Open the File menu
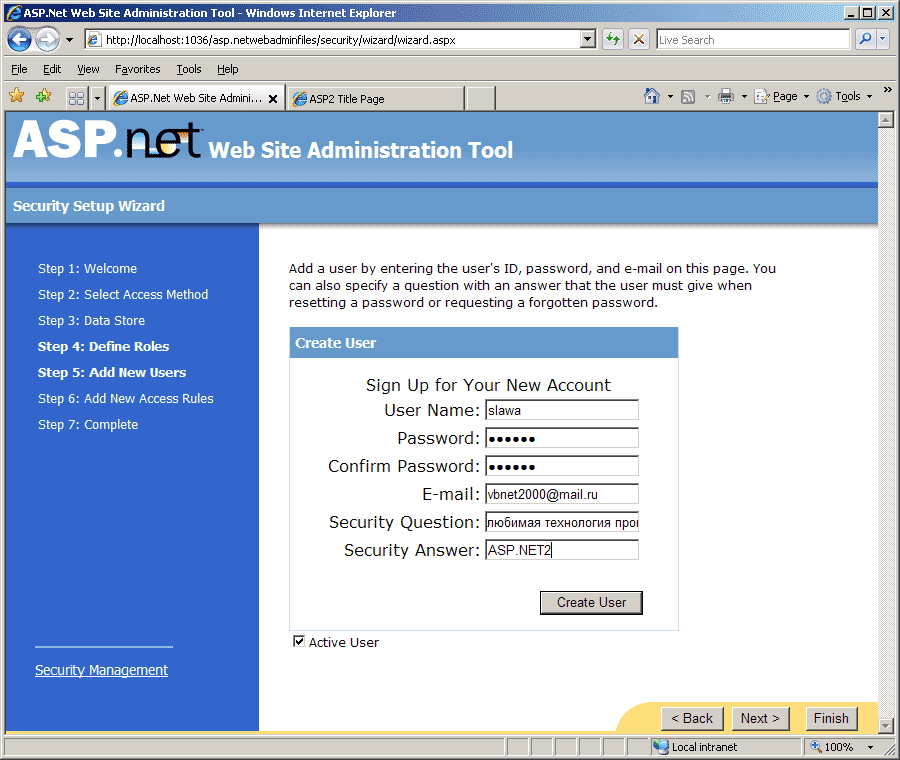This screenshot has height=760, width=900. [19, 69]
